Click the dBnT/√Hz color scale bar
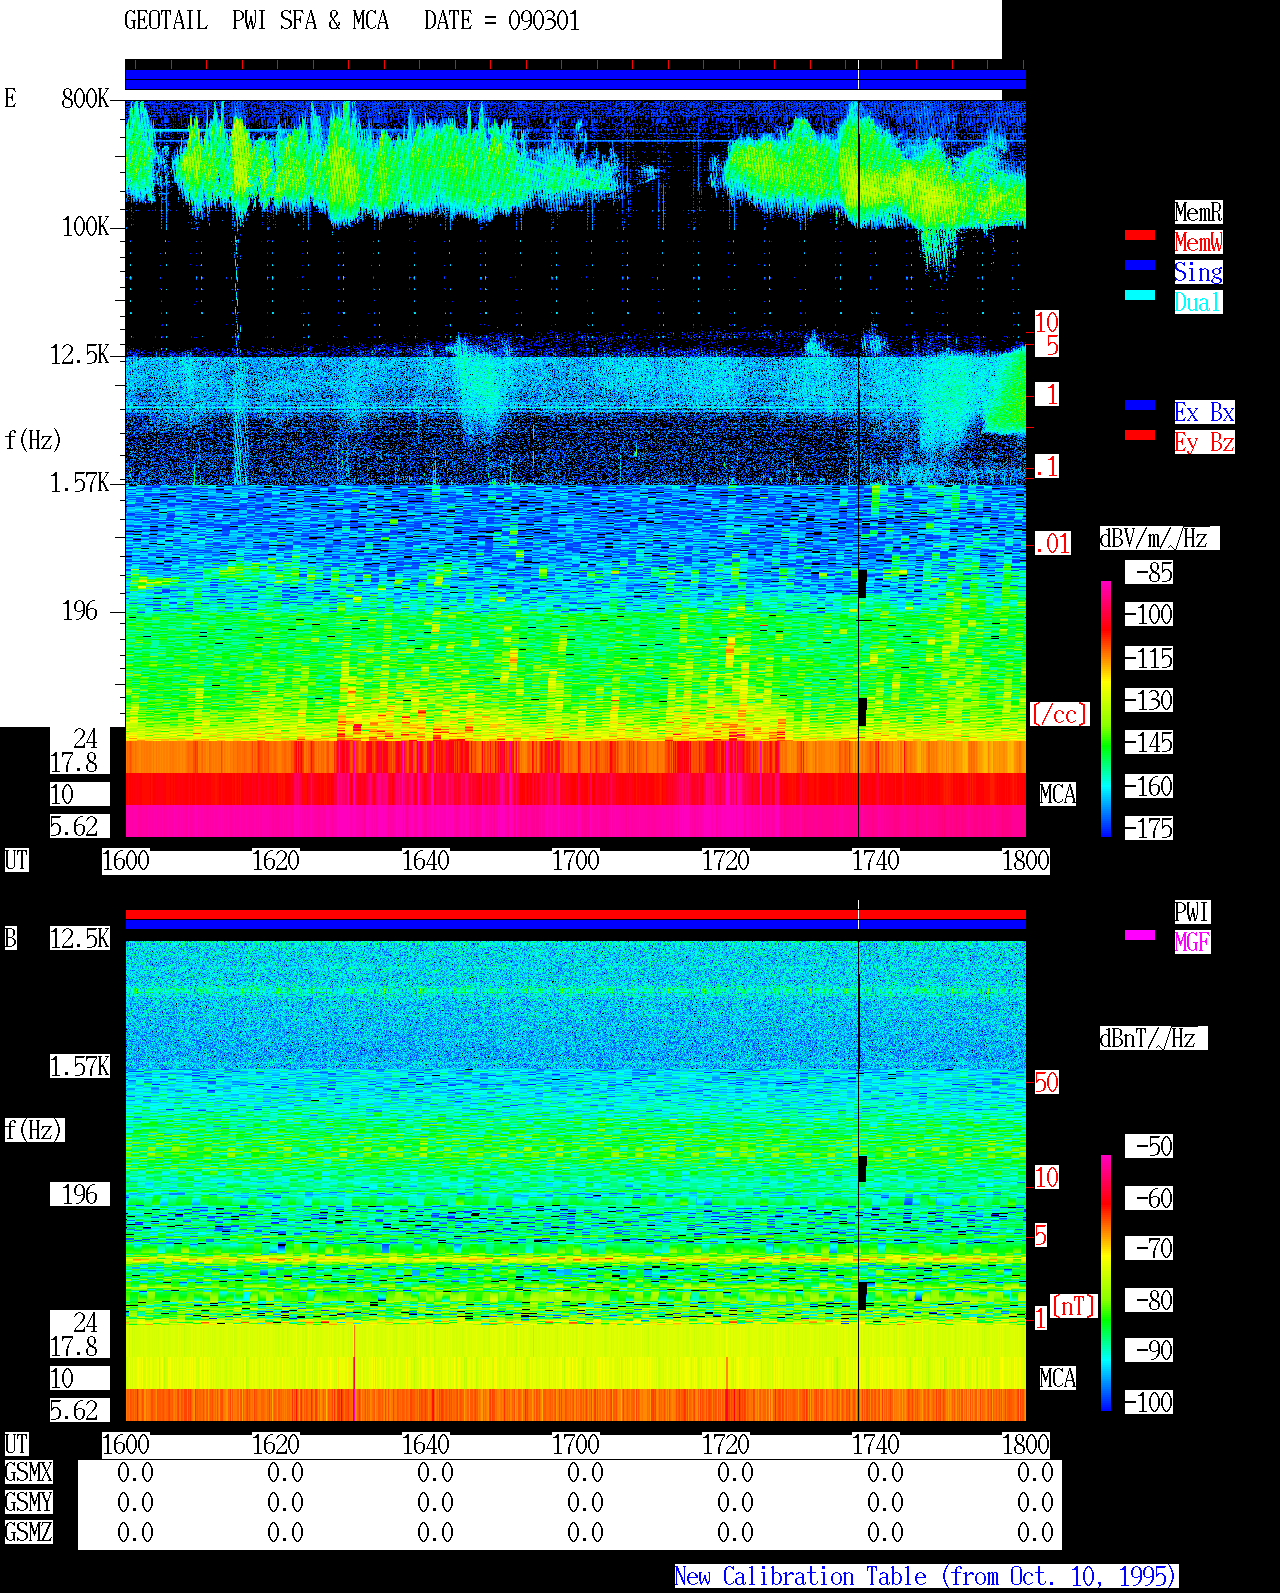Screen dimensions: 1280x1593 coord(1106,1283)
